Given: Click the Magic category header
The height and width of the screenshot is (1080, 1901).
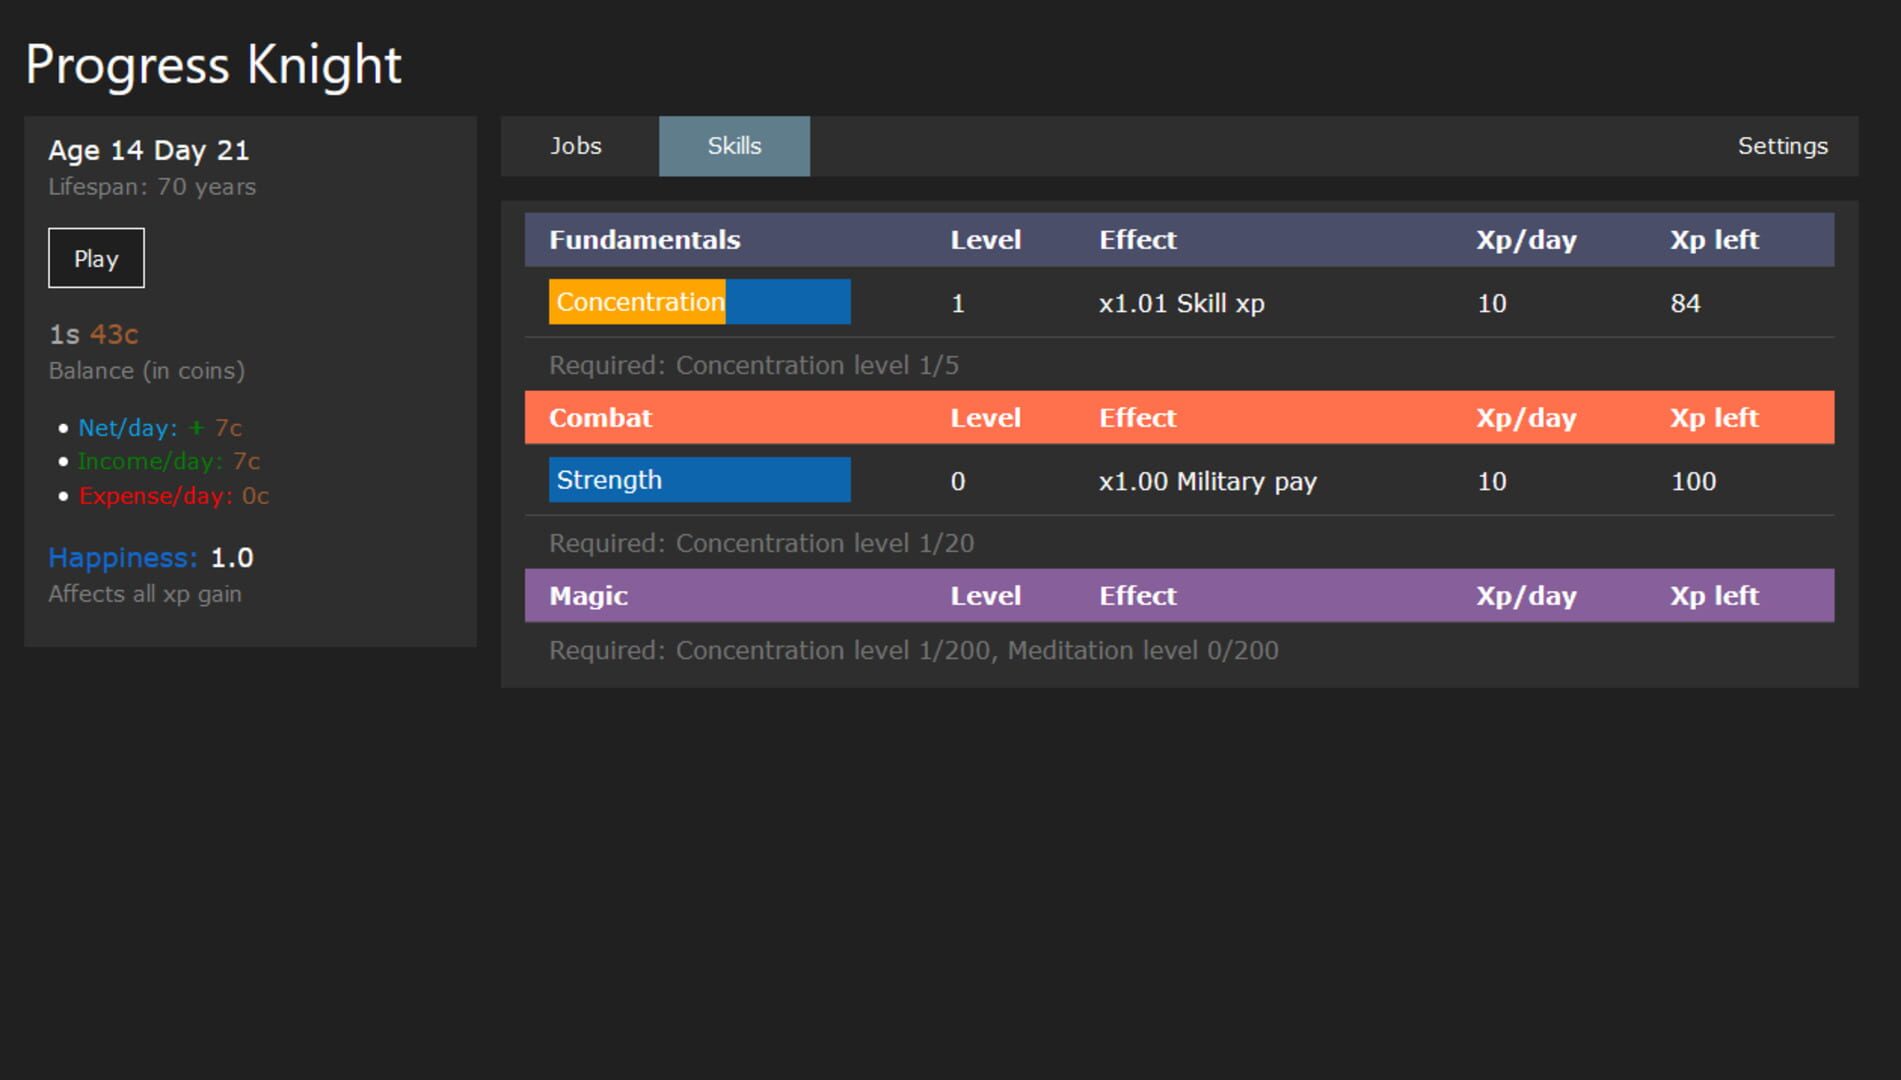Looking at the screenshot, I should pyautogui.click(x=588, y=596).
